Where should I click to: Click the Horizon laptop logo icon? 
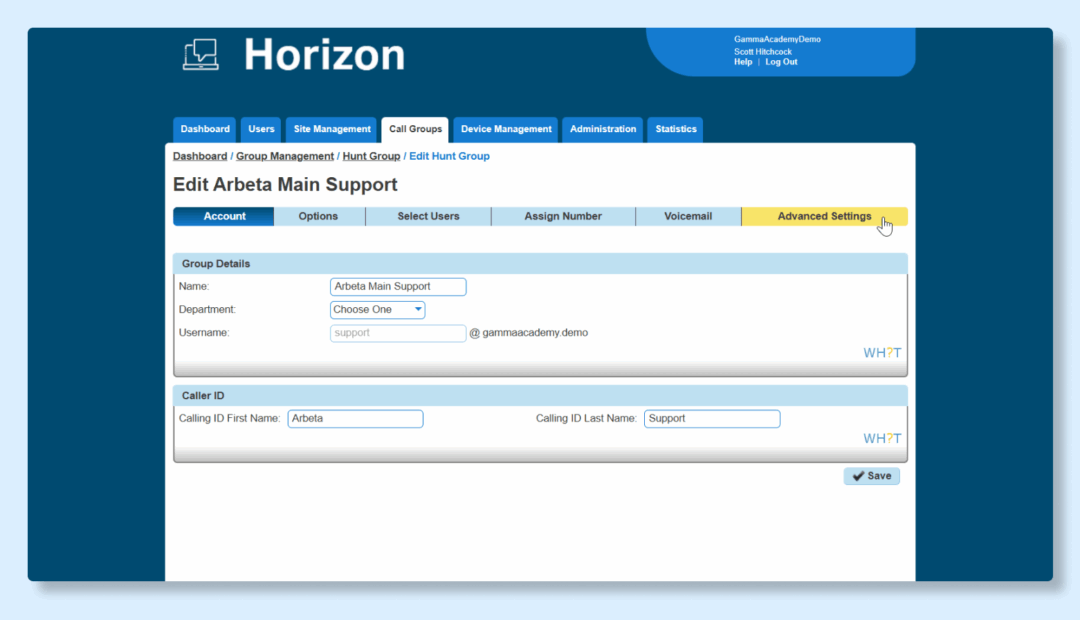(201, 54)
